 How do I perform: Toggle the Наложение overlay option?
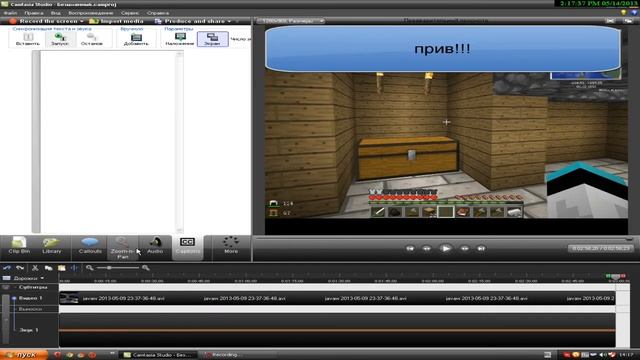[x=180, y=39]
